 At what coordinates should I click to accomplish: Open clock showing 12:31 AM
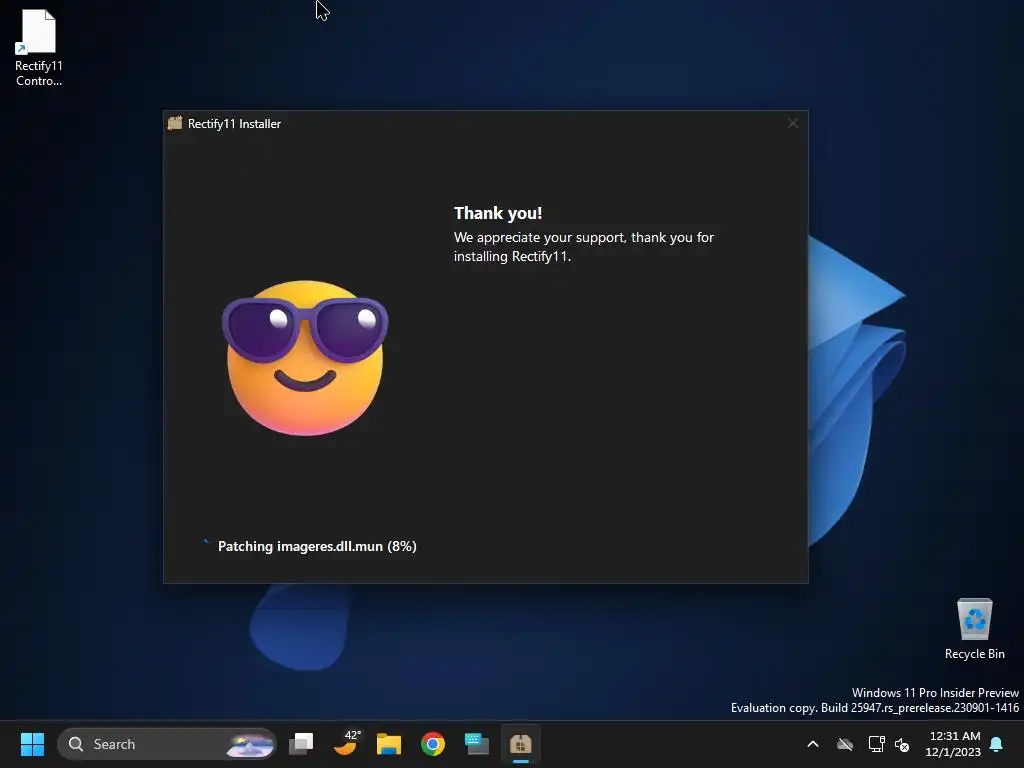[953, 744]
